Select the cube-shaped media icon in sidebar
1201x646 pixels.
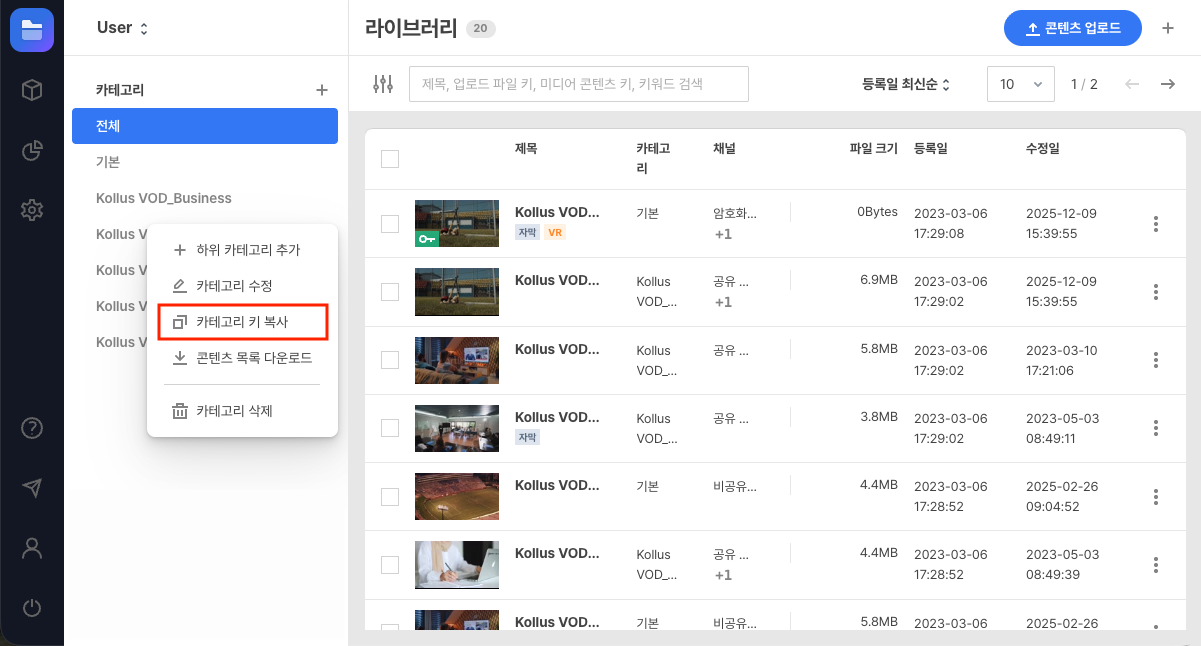tap(31, 89)
